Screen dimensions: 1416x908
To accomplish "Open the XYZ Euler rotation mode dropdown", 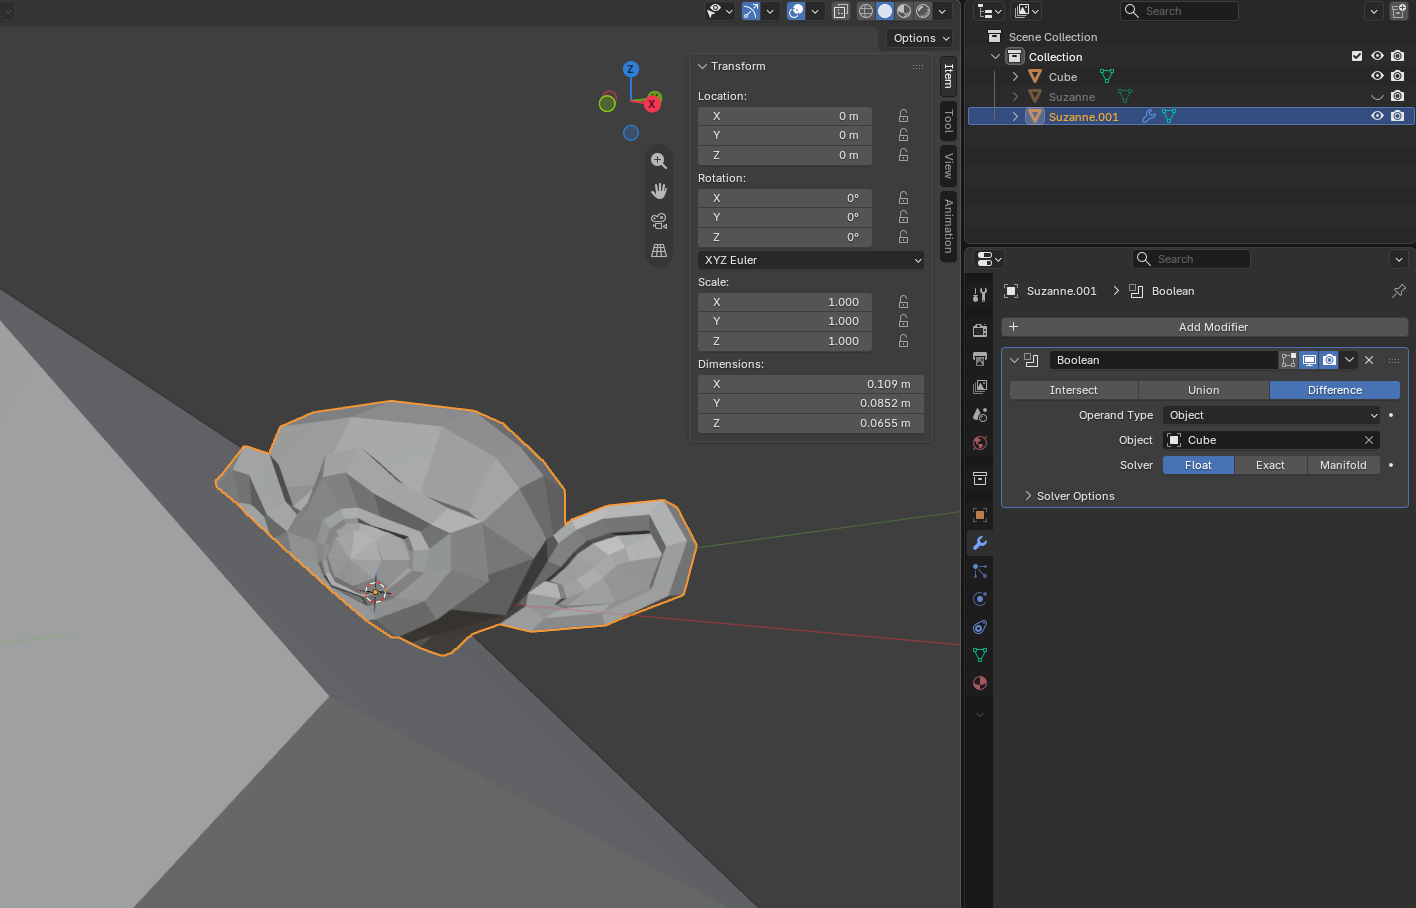I will [x=811, y=260].
